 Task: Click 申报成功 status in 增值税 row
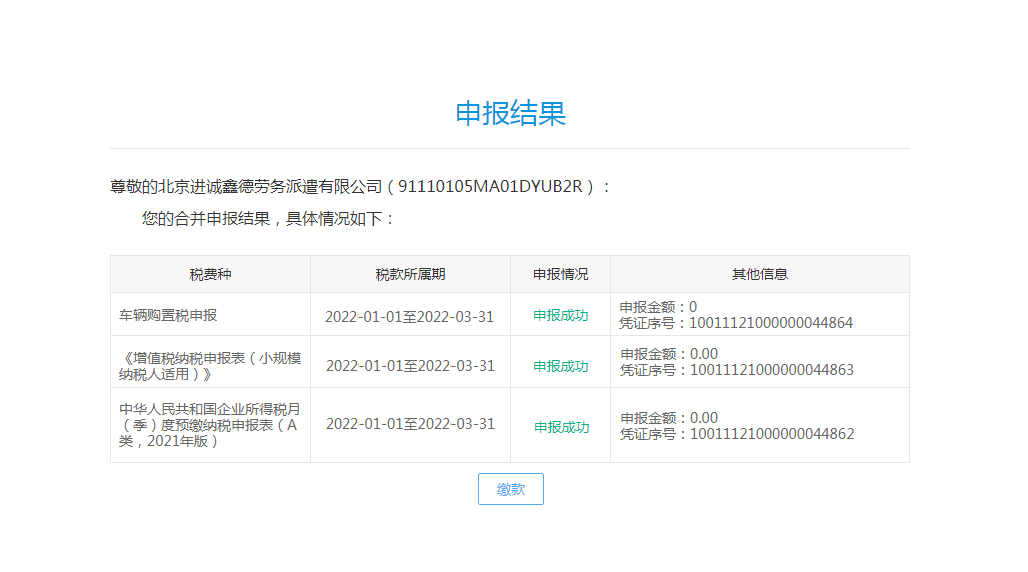tap(561, 367)
